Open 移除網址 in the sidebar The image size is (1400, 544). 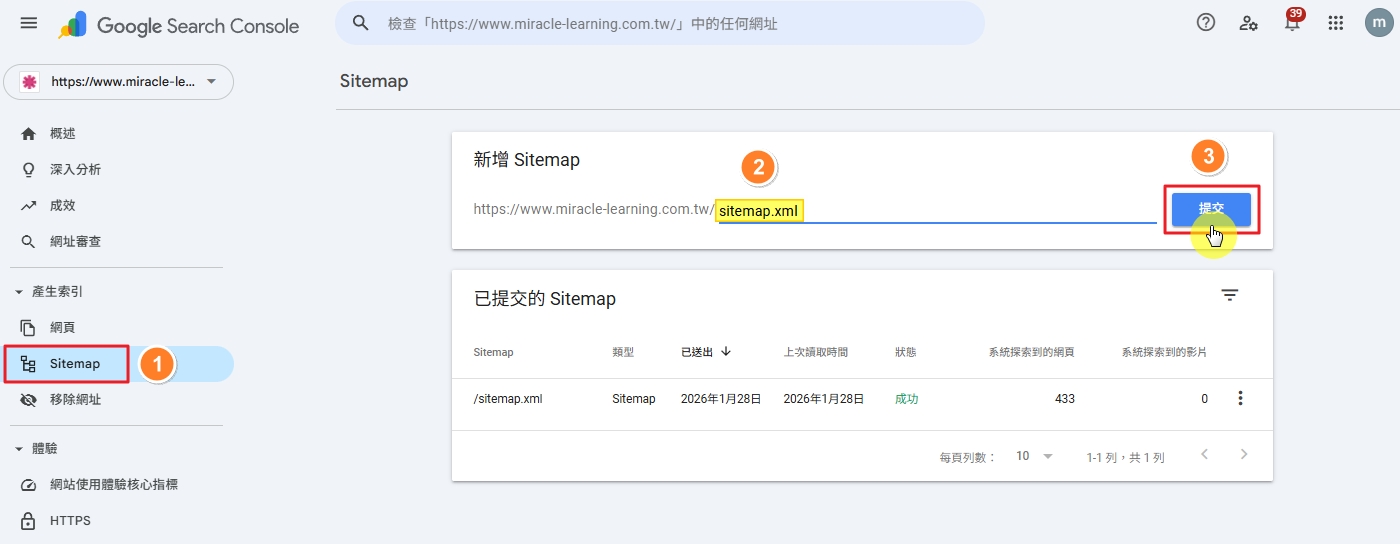tap(76, 400)
